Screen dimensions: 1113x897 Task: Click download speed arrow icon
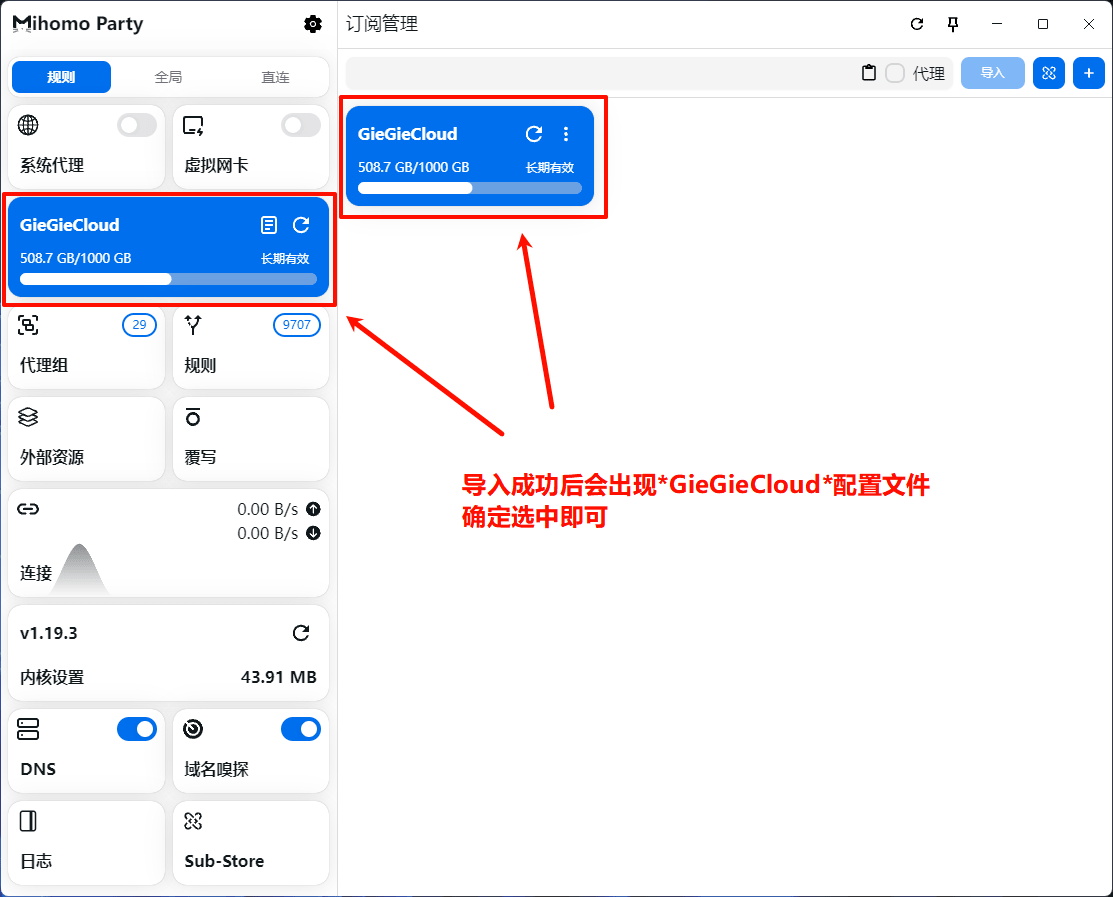pyautogui.click(x=313, y=533)
